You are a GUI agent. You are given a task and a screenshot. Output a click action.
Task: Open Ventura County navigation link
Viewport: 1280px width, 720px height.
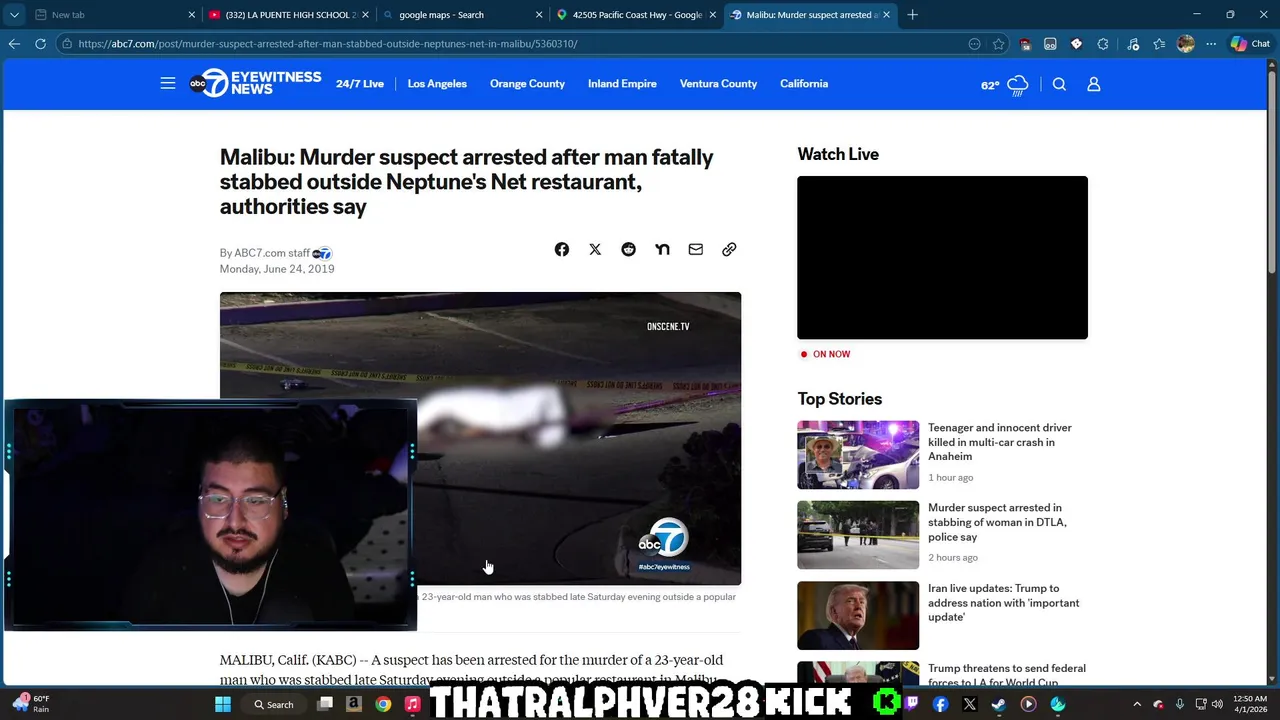(x=718, y=84)
